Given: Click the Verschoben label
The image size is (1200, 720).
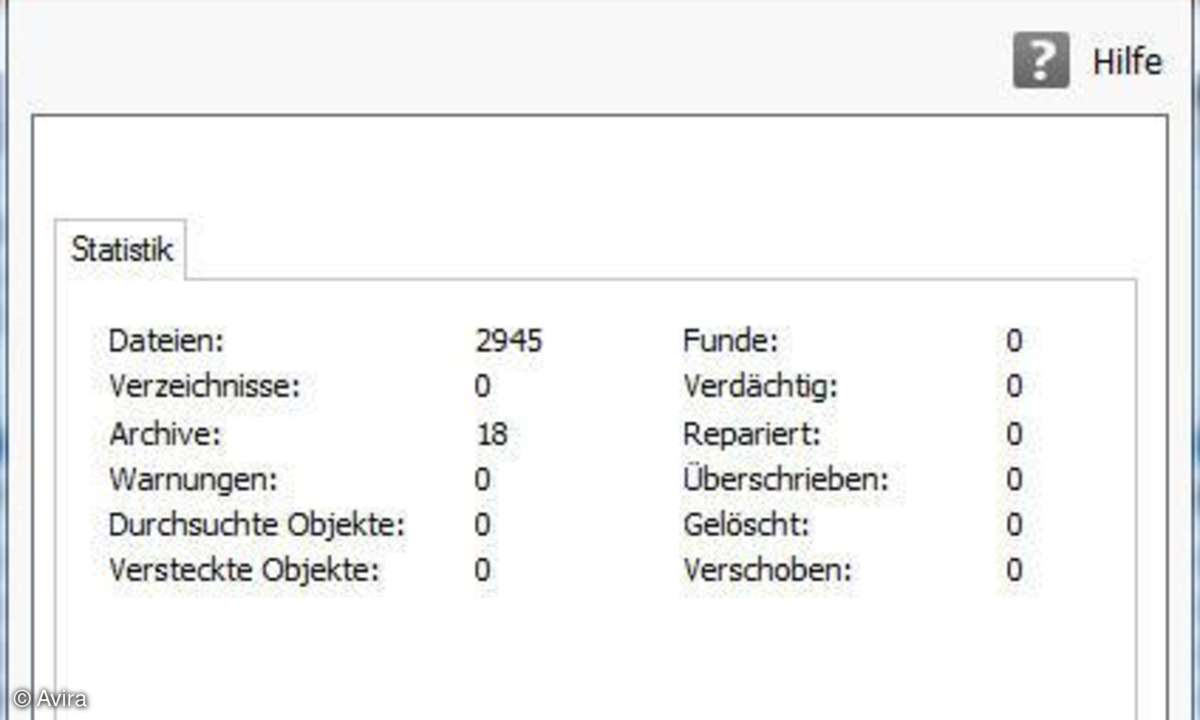Looking at the screenshot, I should point(768,571).
